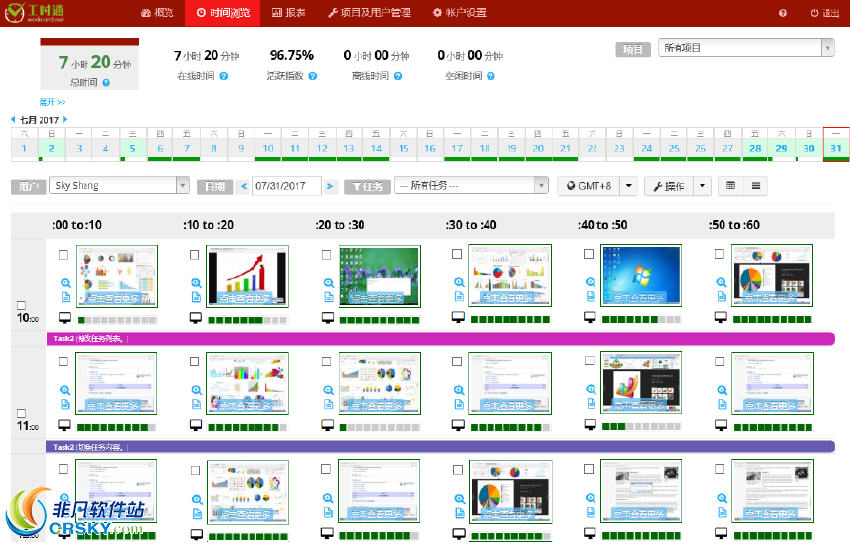This screenshot has width=850, height=544.
Task: Open document icon for 10:00 :50 to :60 screenshot
Action: click(x=722, y=296)
